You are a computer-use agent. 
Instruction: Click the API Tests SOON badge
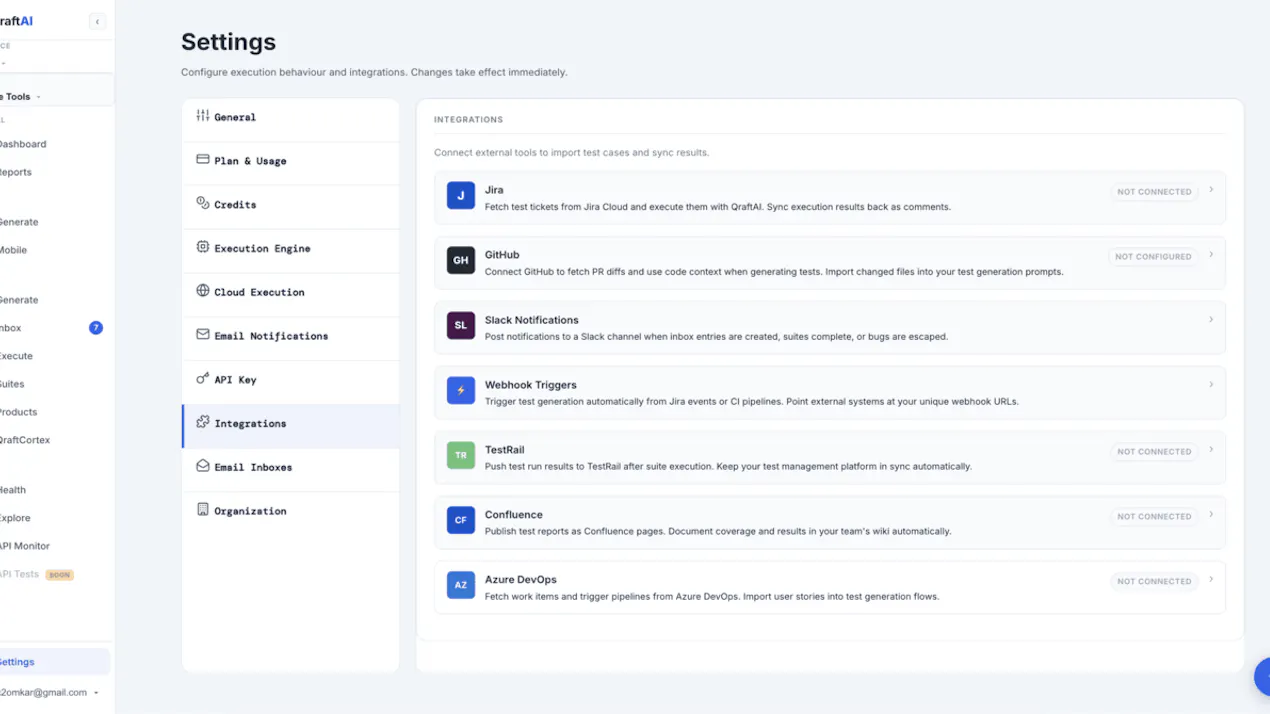60,575
